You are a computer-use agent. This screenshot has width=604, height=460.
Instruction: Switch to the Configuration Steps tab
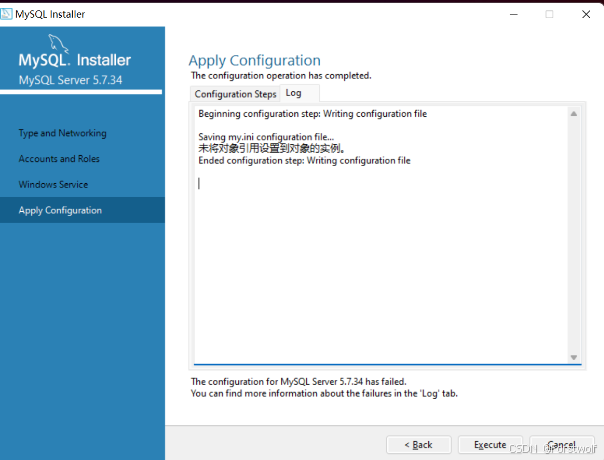click(235, 94)
